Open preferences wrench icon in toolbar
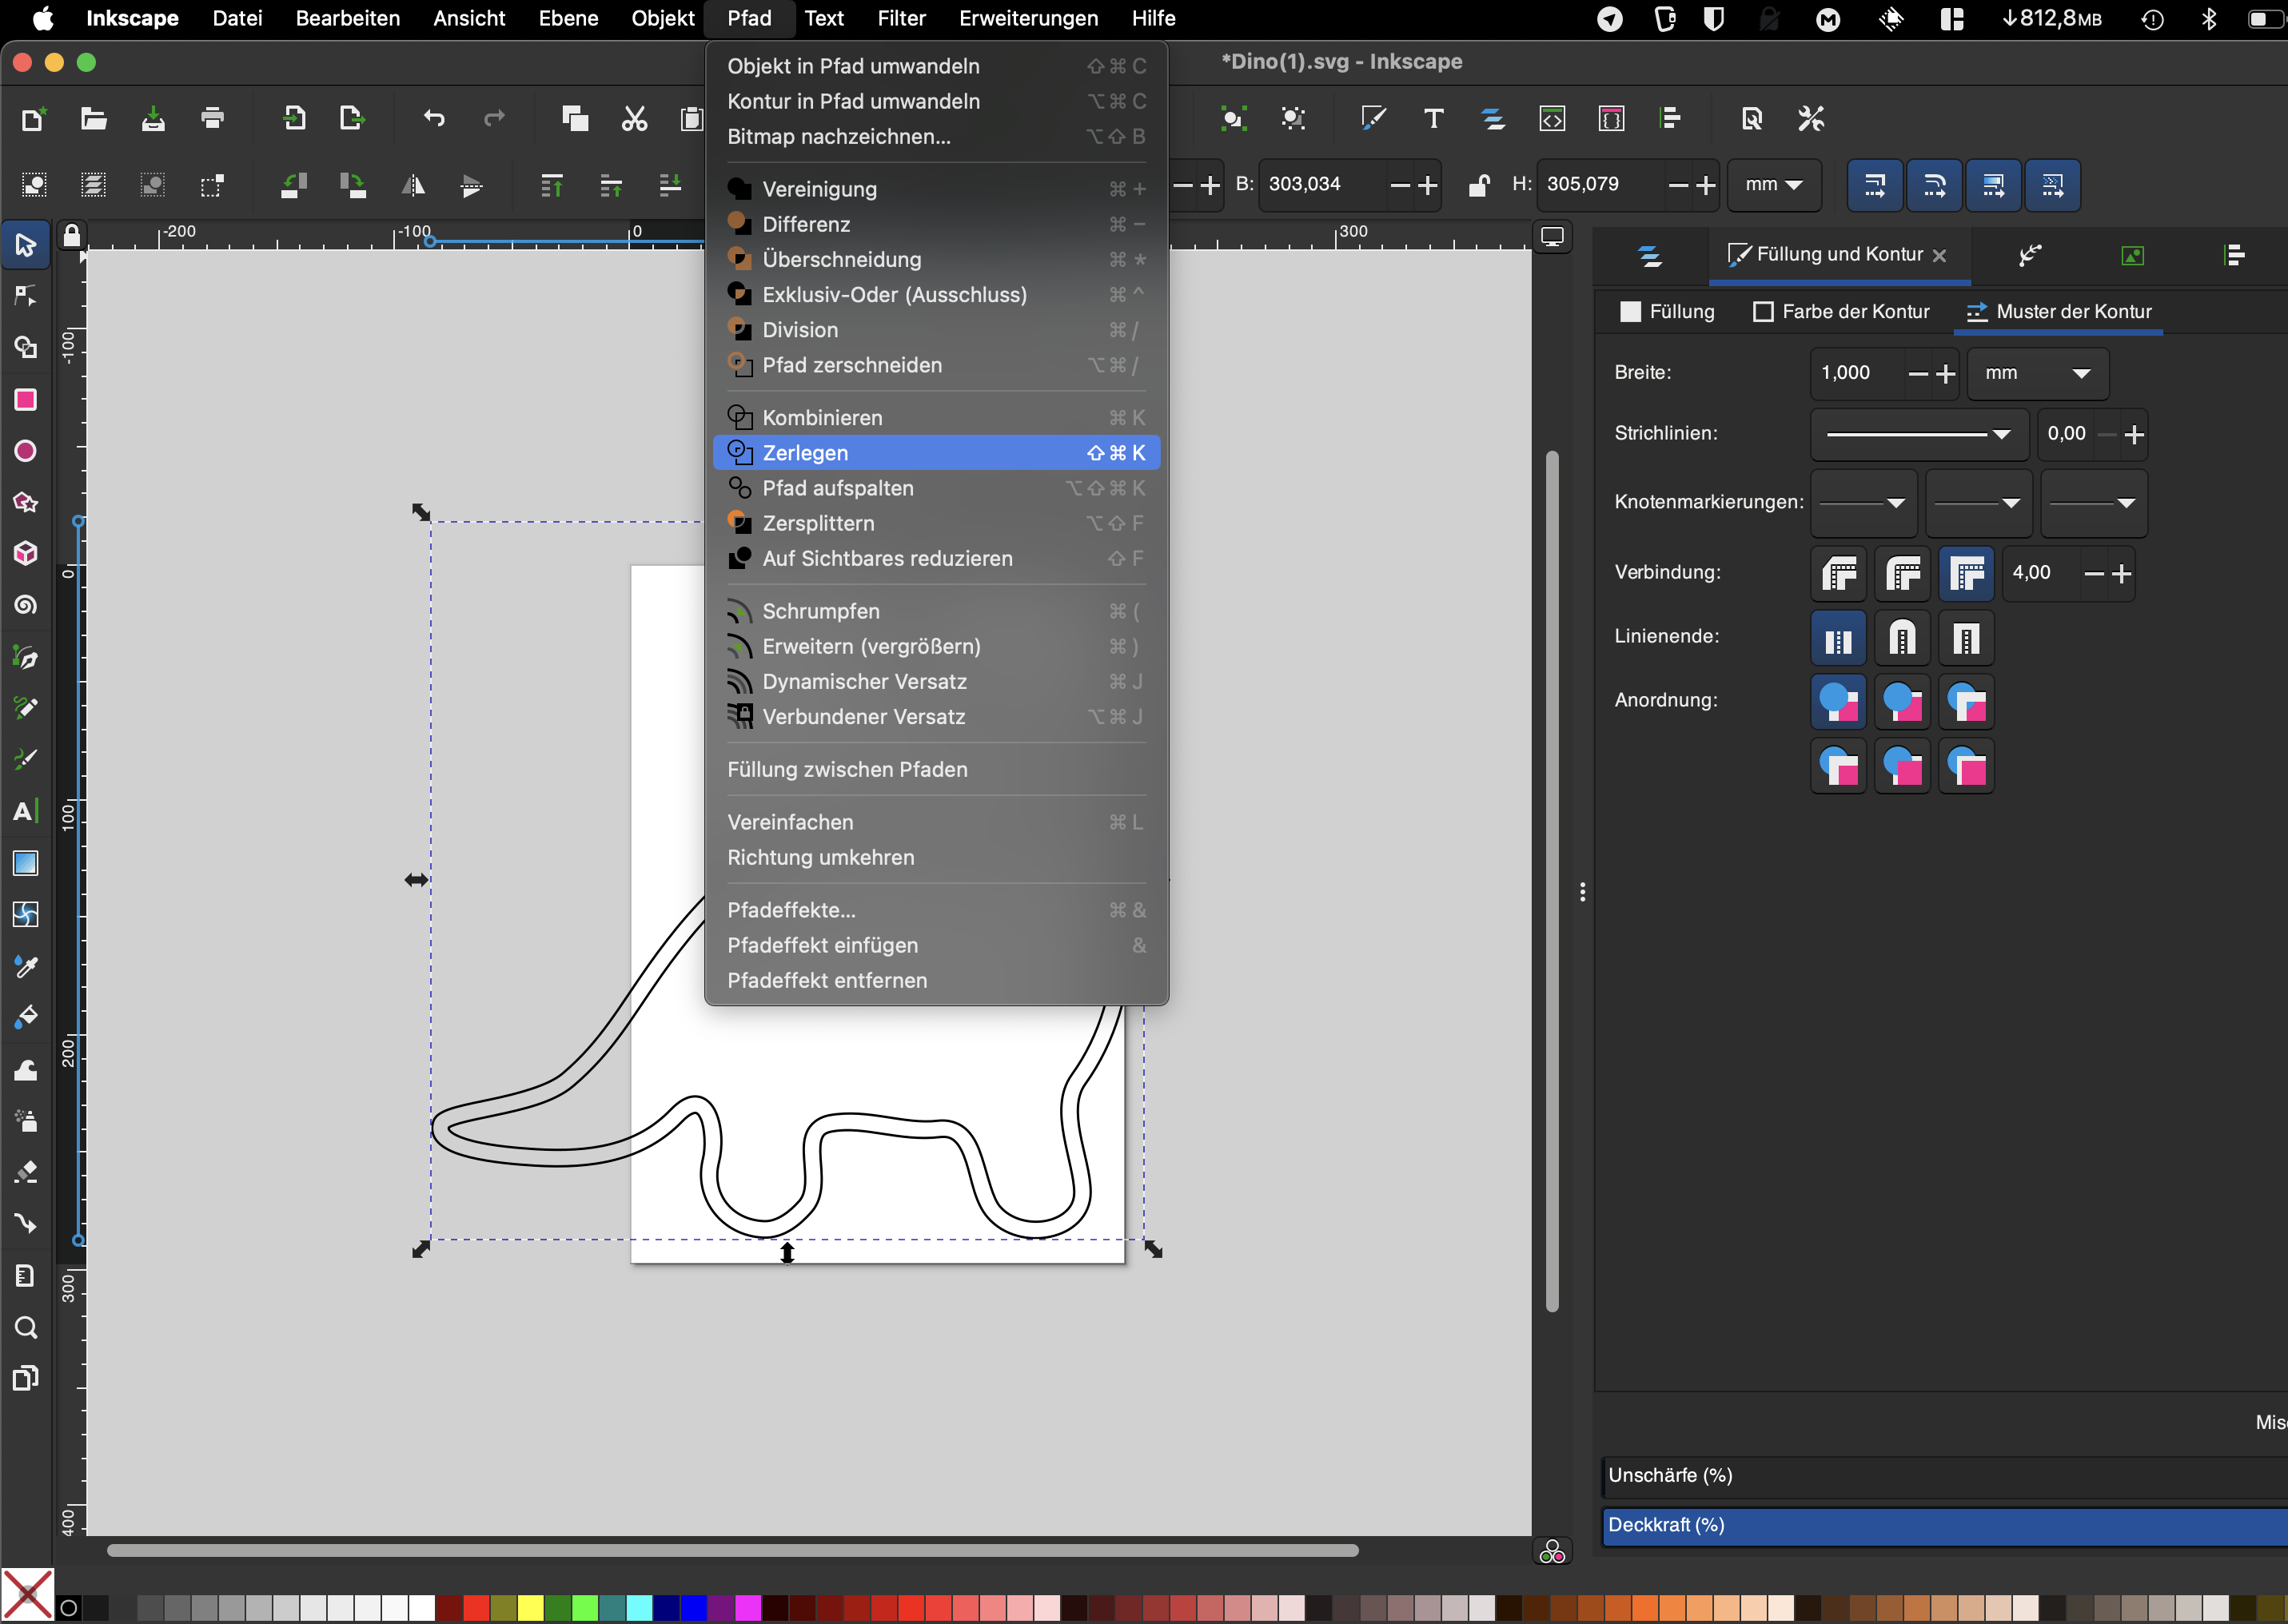This screenshot has height=1624, width=2288. coord(1811,119)
